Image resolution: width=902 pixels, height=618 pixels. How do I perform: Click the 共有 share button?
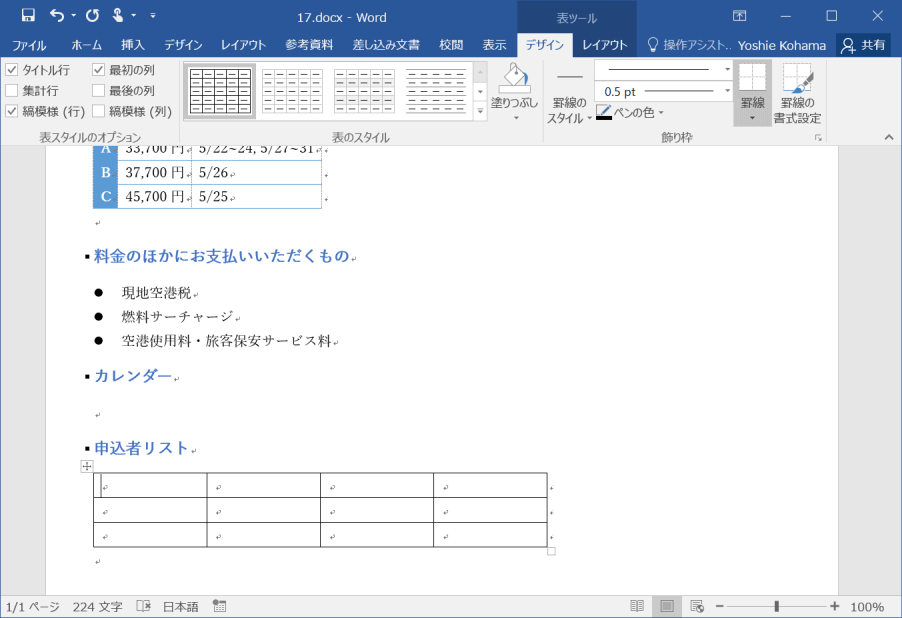(x=862, y=45)
